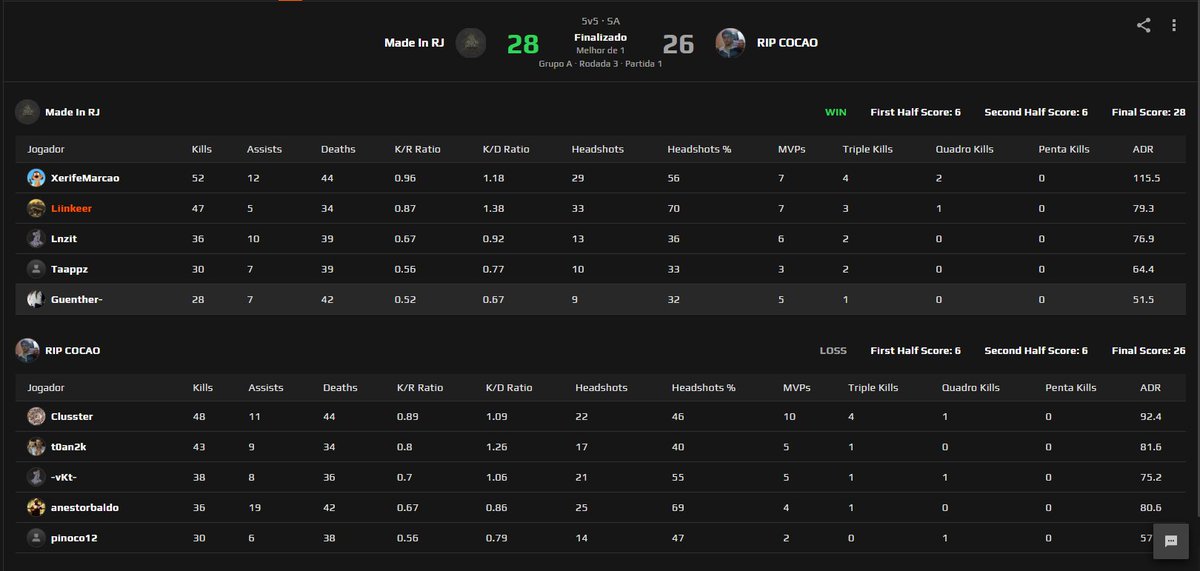Open Lnzit player profile link
Image resolution: width=1200 pixels, height=571 pixels.
coord(64,238)
